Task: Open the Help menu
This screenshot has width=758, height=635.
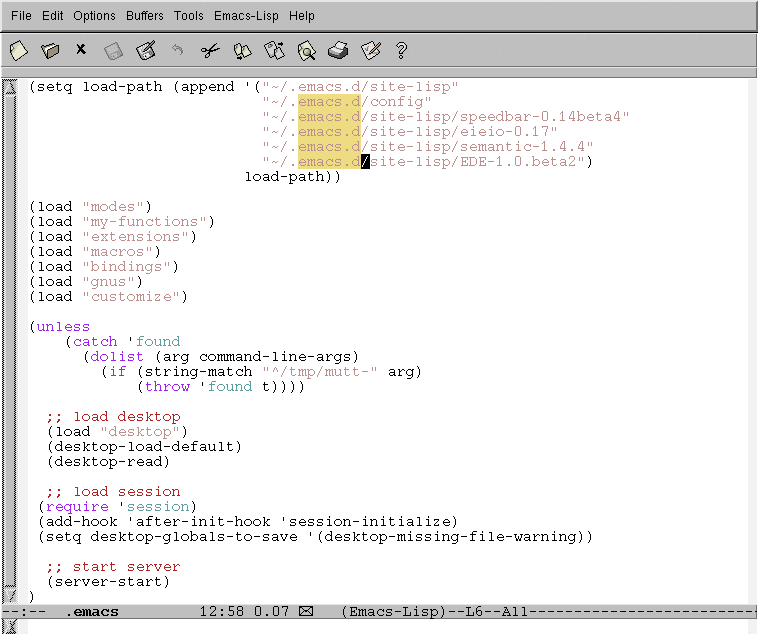Action: (x=302, y=16)
